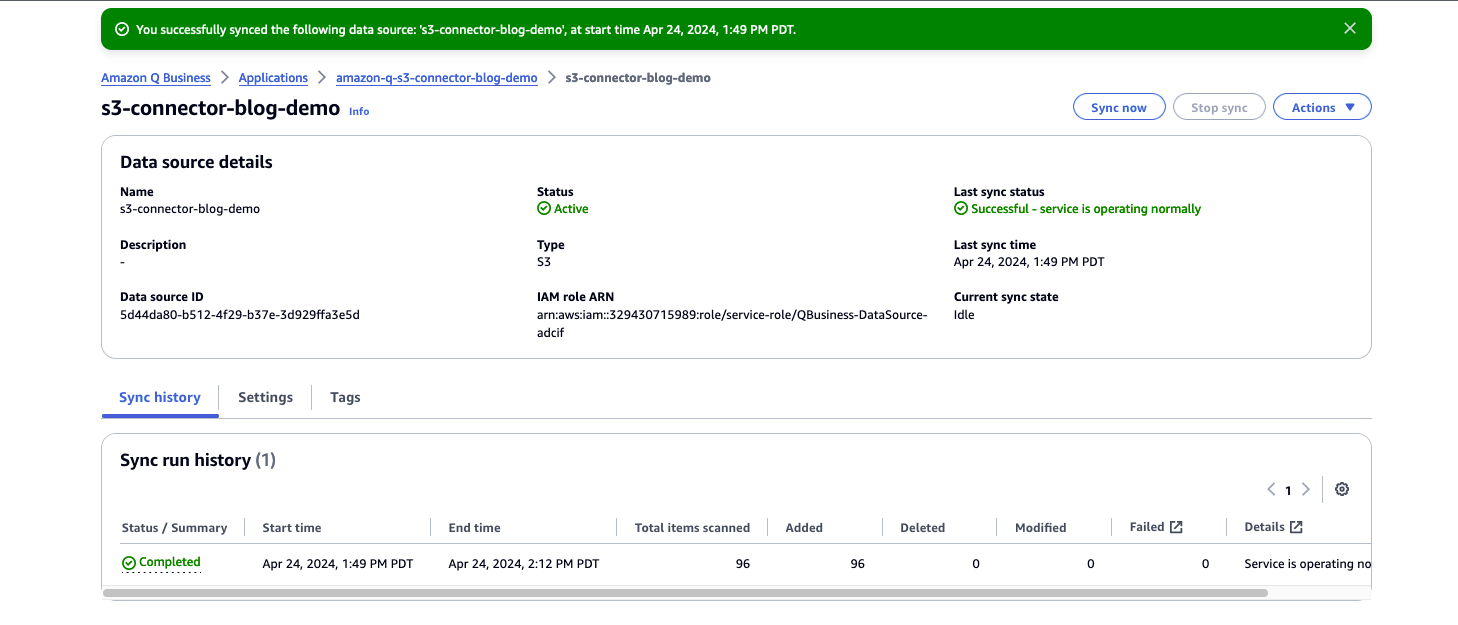Click the 'Data source details' heading
The width and height of the screenshot is (1458, 625).
click(x=196, y=162)
